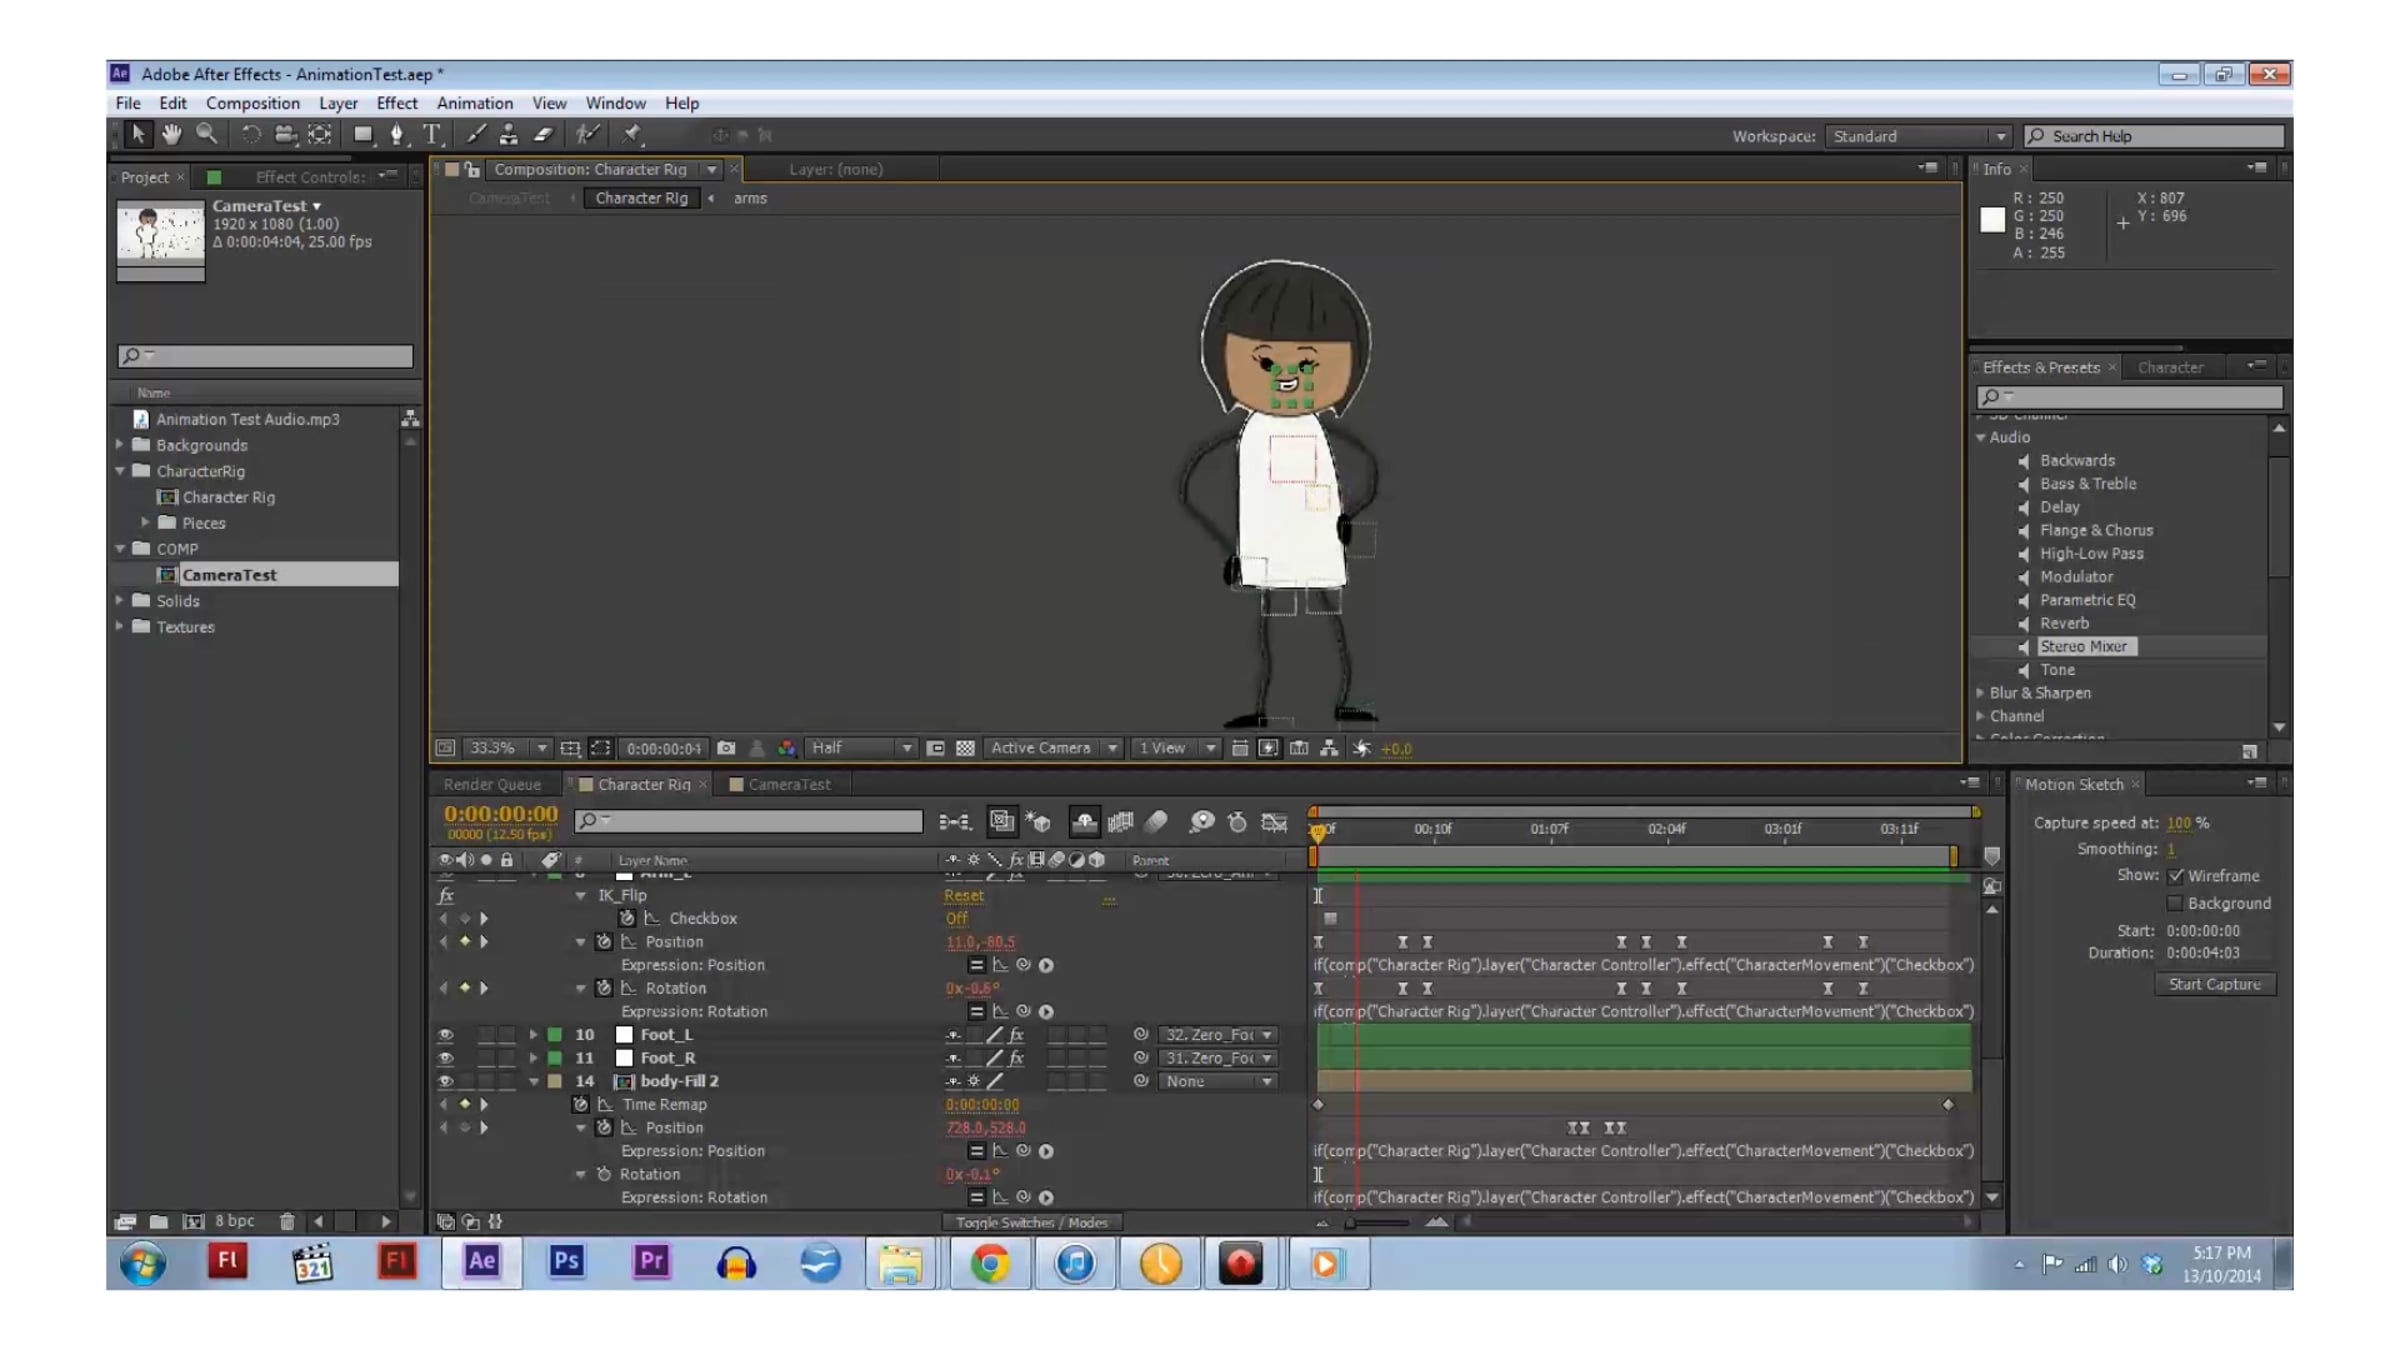Screen dimensions: 2400x1350
Task: Select the Pen tool
Action: pos(397,134)
